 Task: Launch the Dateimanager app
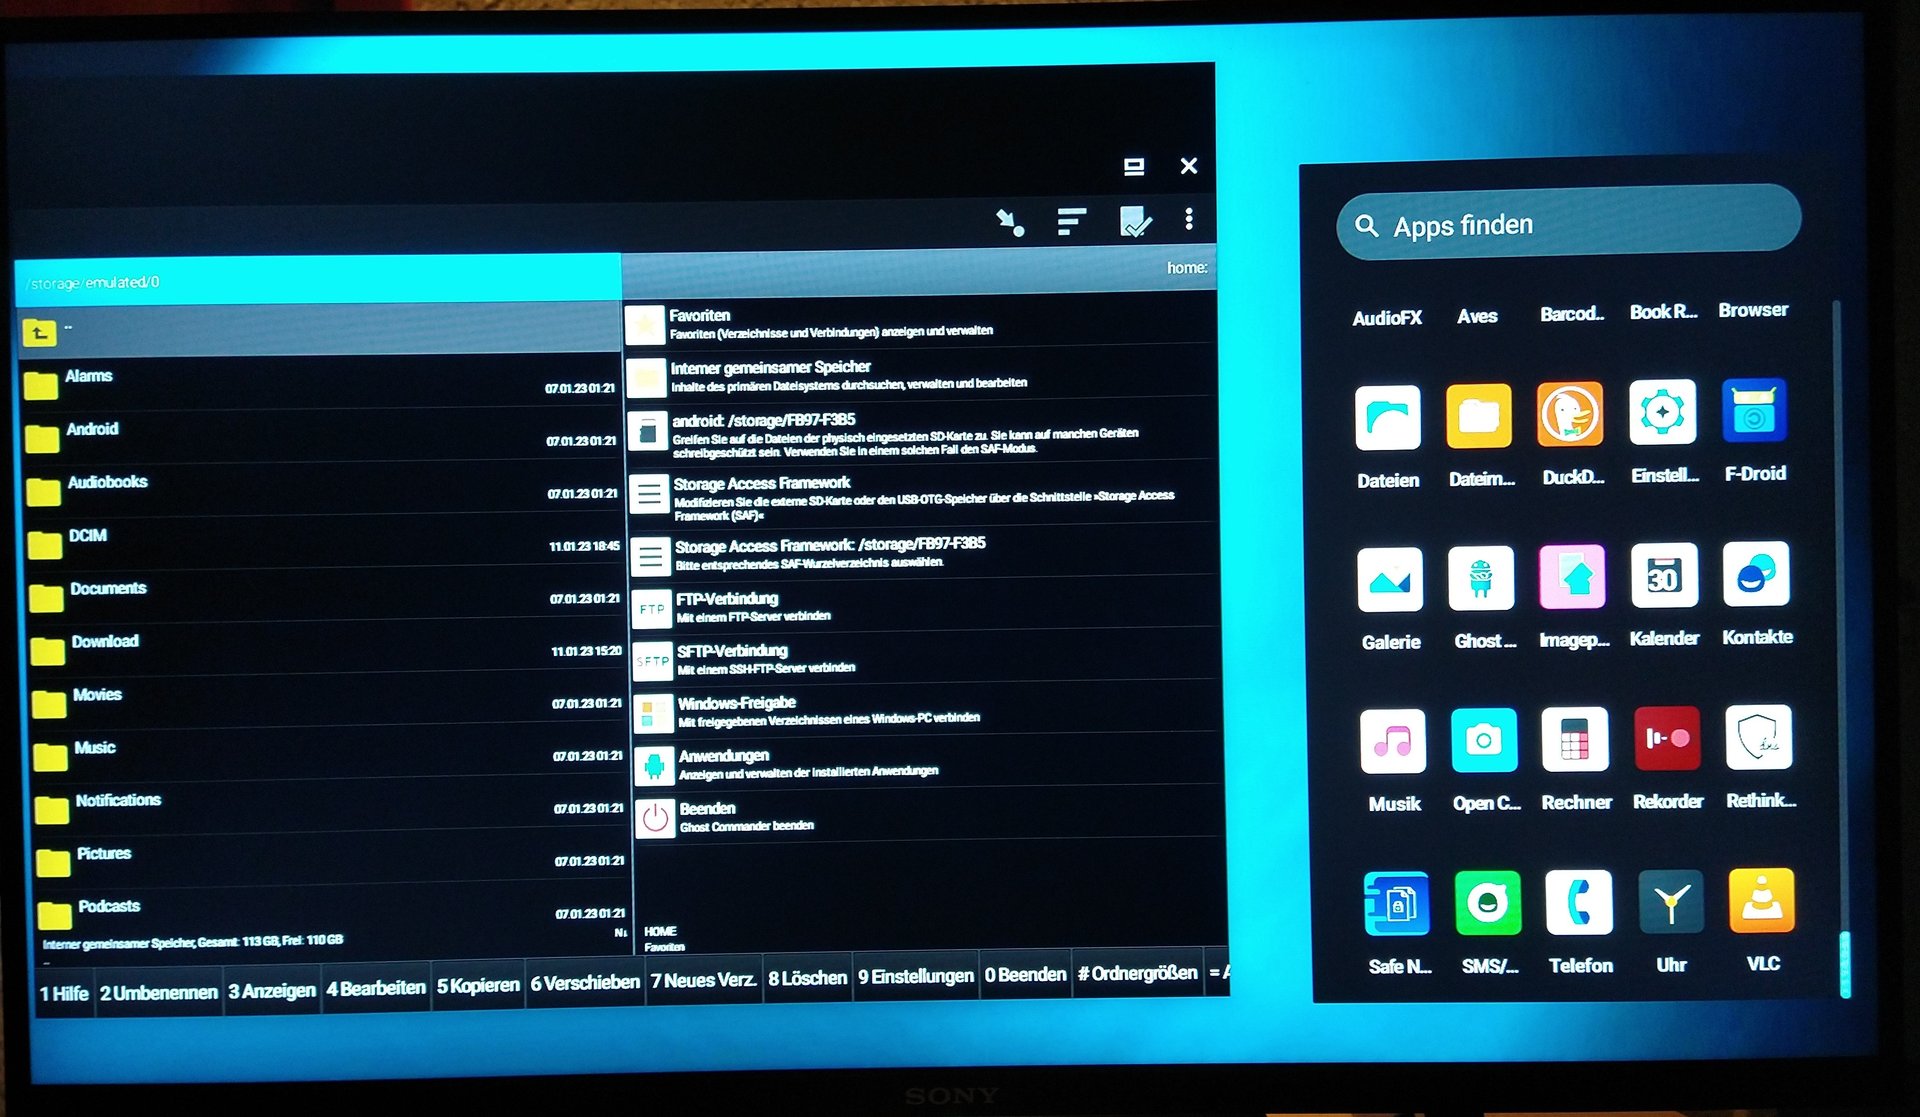coord(1478,416)
